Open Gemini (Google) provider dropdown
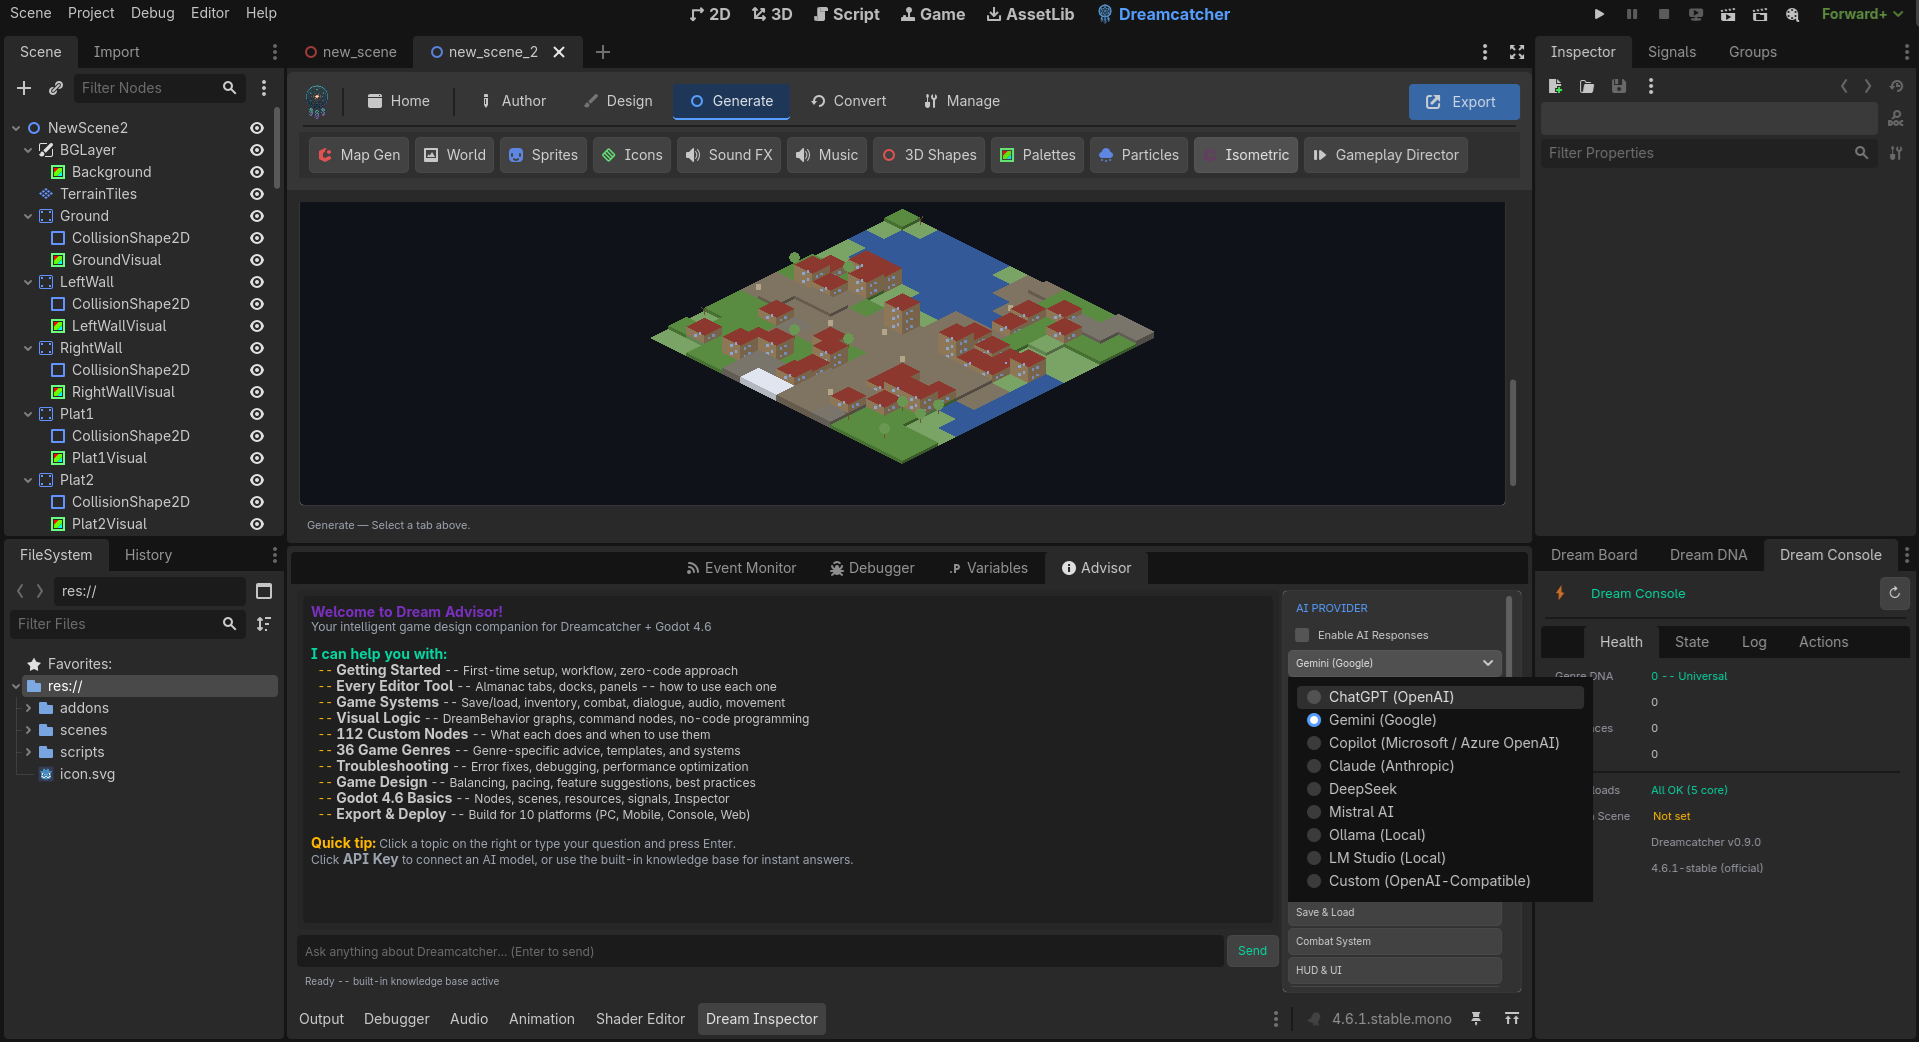The height and width of the screenshot is (1042, 1919). 1394,663
